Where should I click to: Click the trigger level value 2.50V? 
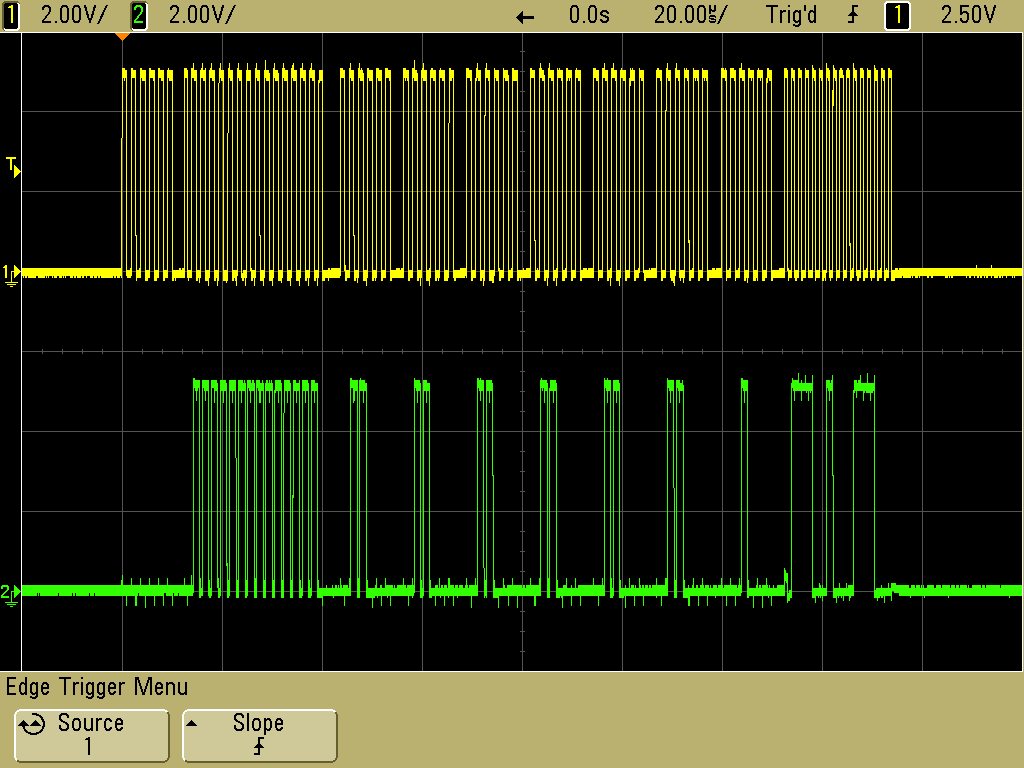tap(968, 15)
